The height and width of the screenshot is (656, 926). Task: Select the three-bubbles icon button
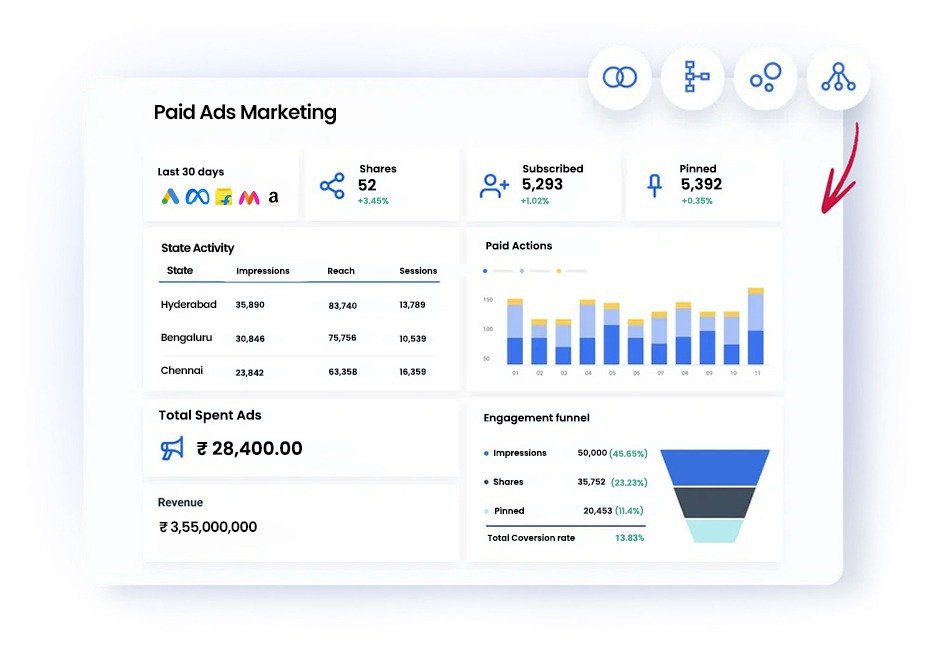[765, 77]
